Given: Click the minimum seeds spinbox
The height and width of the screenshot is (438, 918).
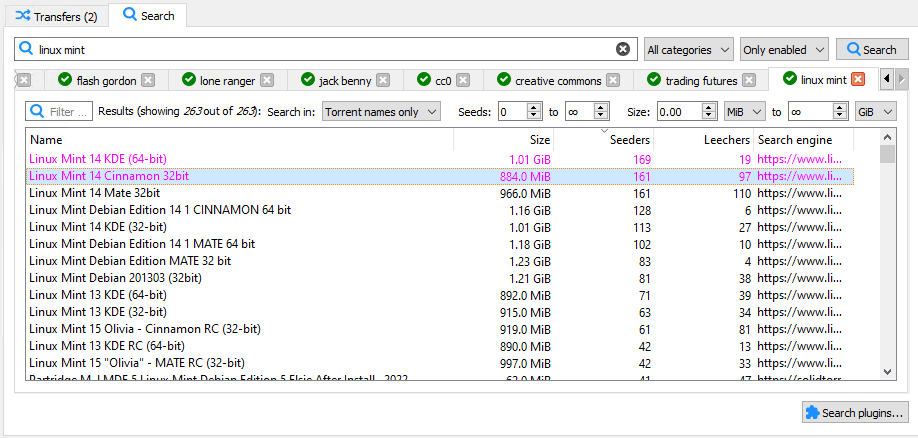Looking at the screenshot, I should (521, 111).
